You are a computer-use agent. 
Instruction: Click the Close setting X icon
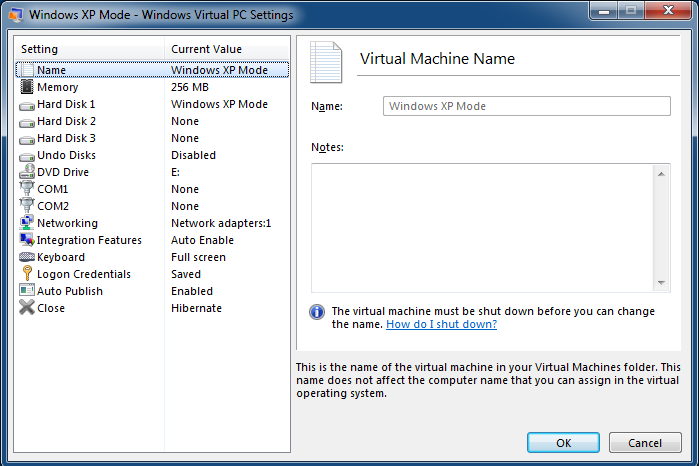pyautogui.click(x=27, y=307)
